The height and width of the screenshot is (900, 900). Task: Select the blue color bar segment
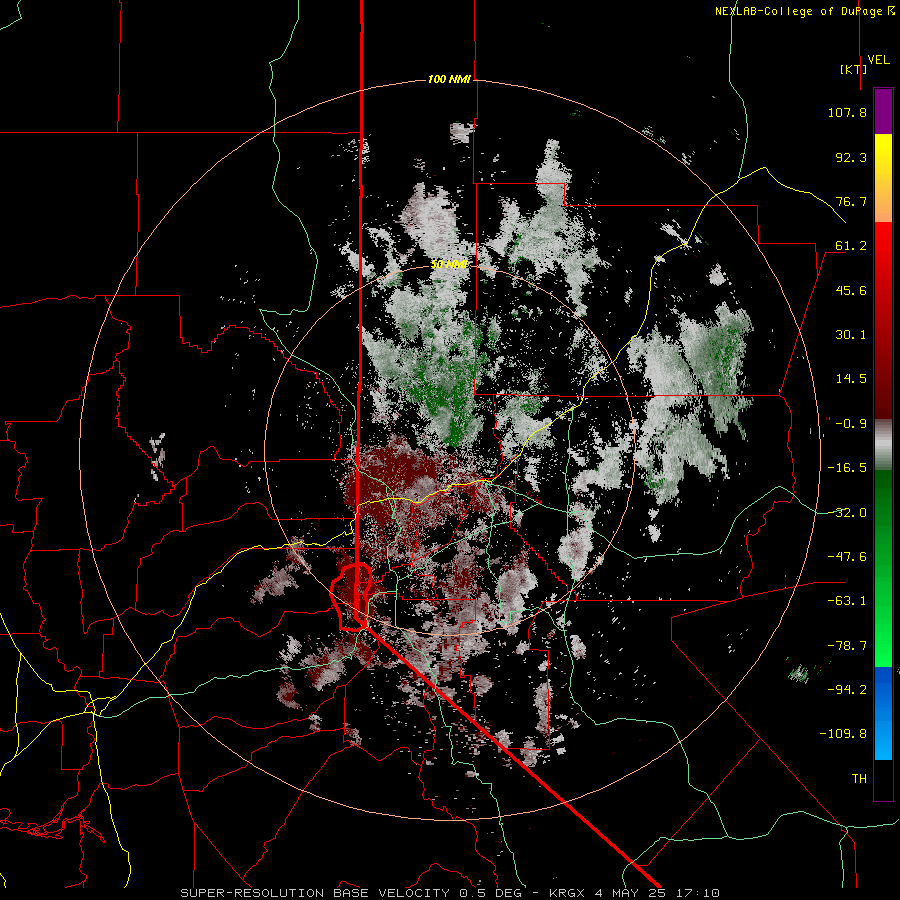(883, 713)
